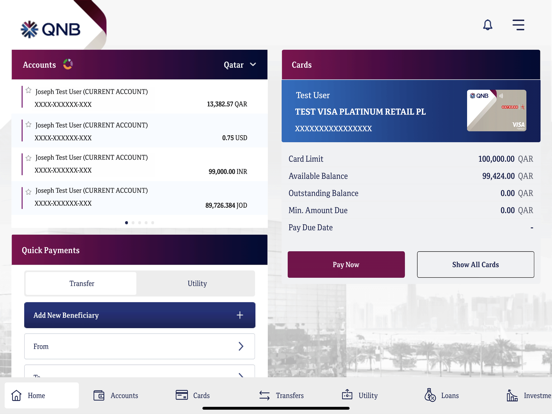Click the Quick Payments header
The width and height of the screenshot is (552, 414).
[x=139, y=250]
